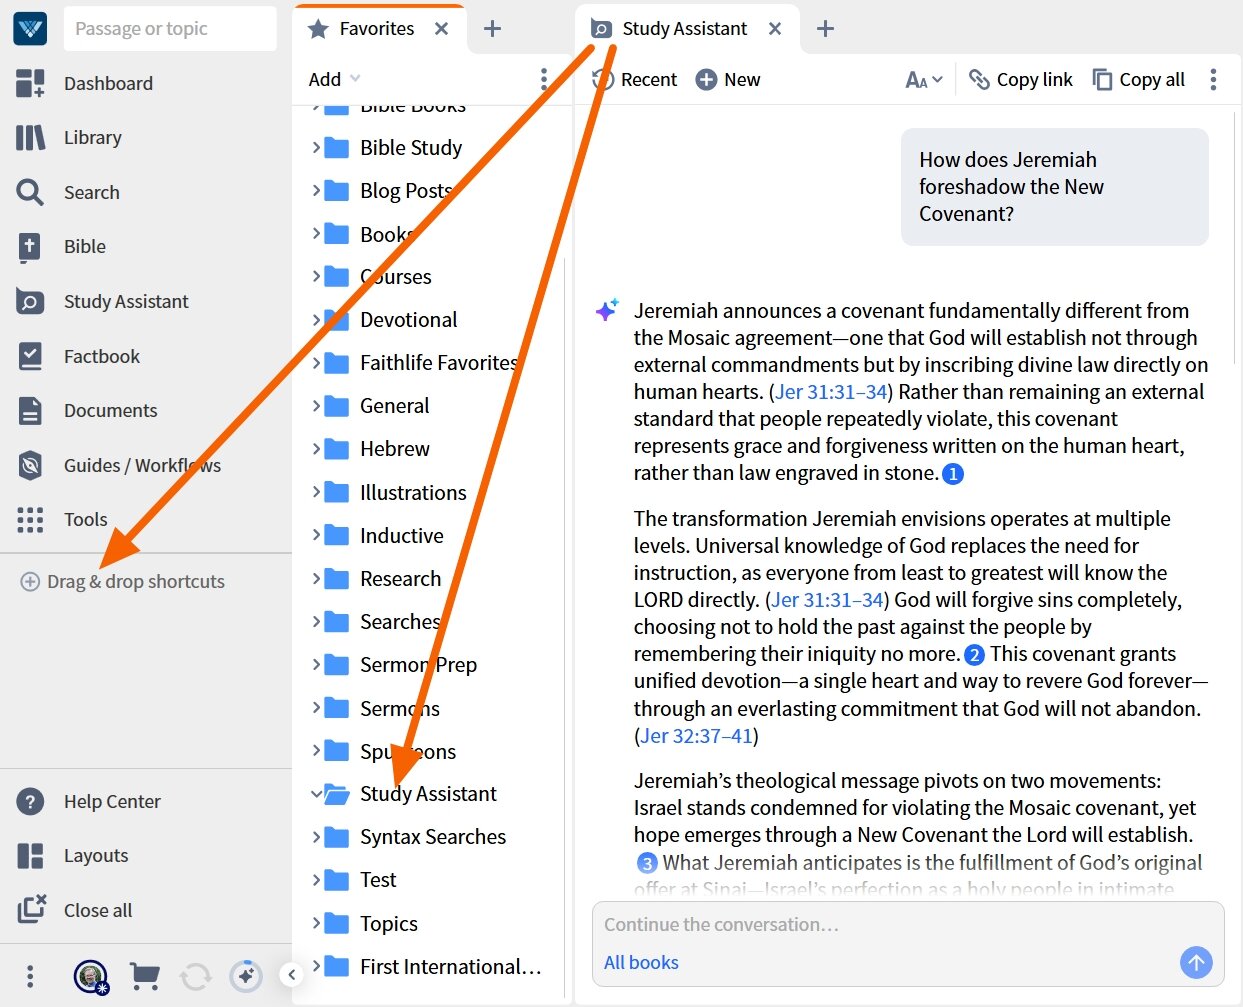Open Study Assistant panel three-dot menu
The height and width of the screenshot is (1007, 1243).
[1213, 79]
